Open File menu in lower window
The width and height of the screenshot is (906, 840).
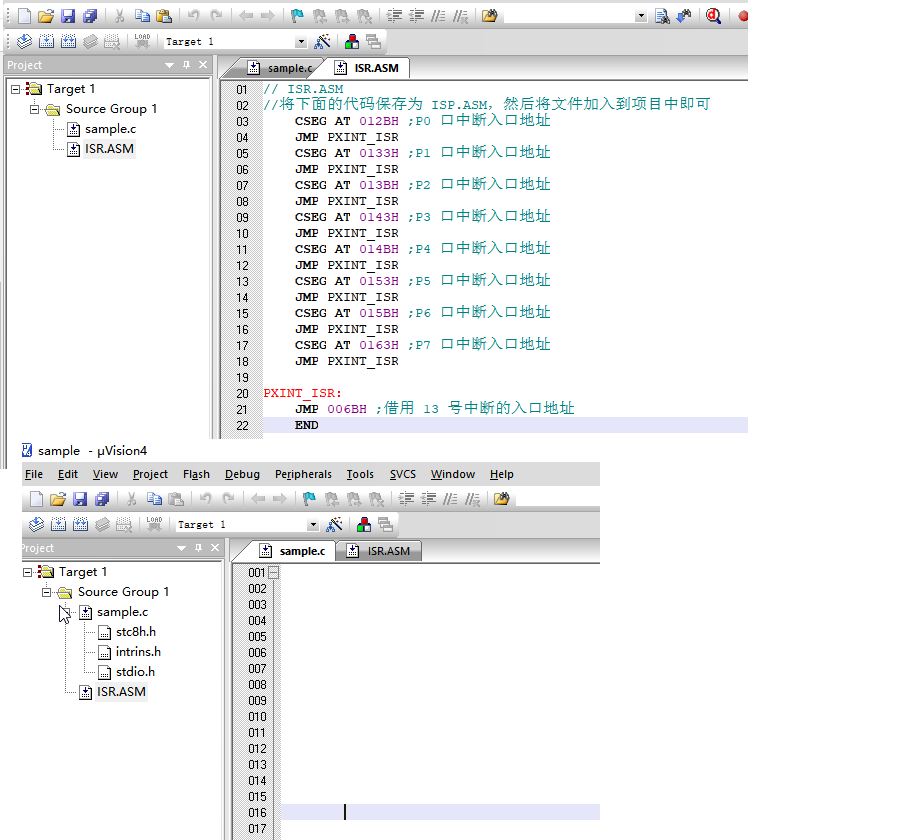tap(34, 474)
